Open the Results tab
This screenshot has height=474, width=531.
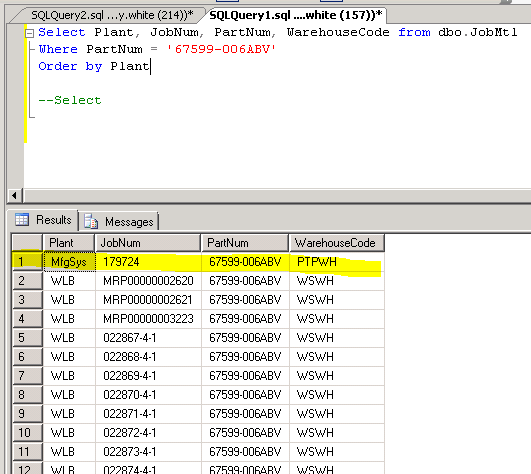pyautogui.click(x=43, y=220)
